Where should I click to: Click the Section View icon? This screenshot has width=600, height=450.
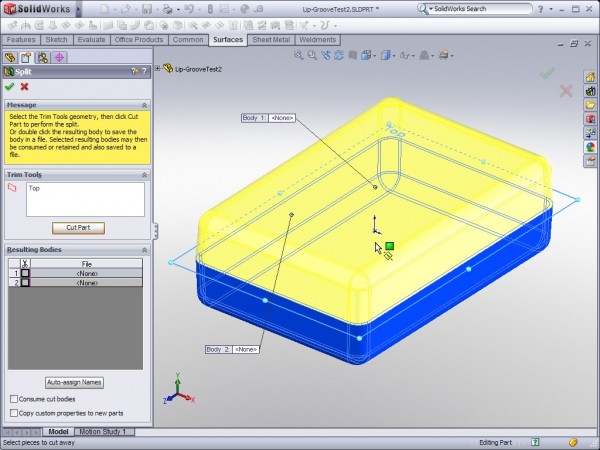(352, 55)
